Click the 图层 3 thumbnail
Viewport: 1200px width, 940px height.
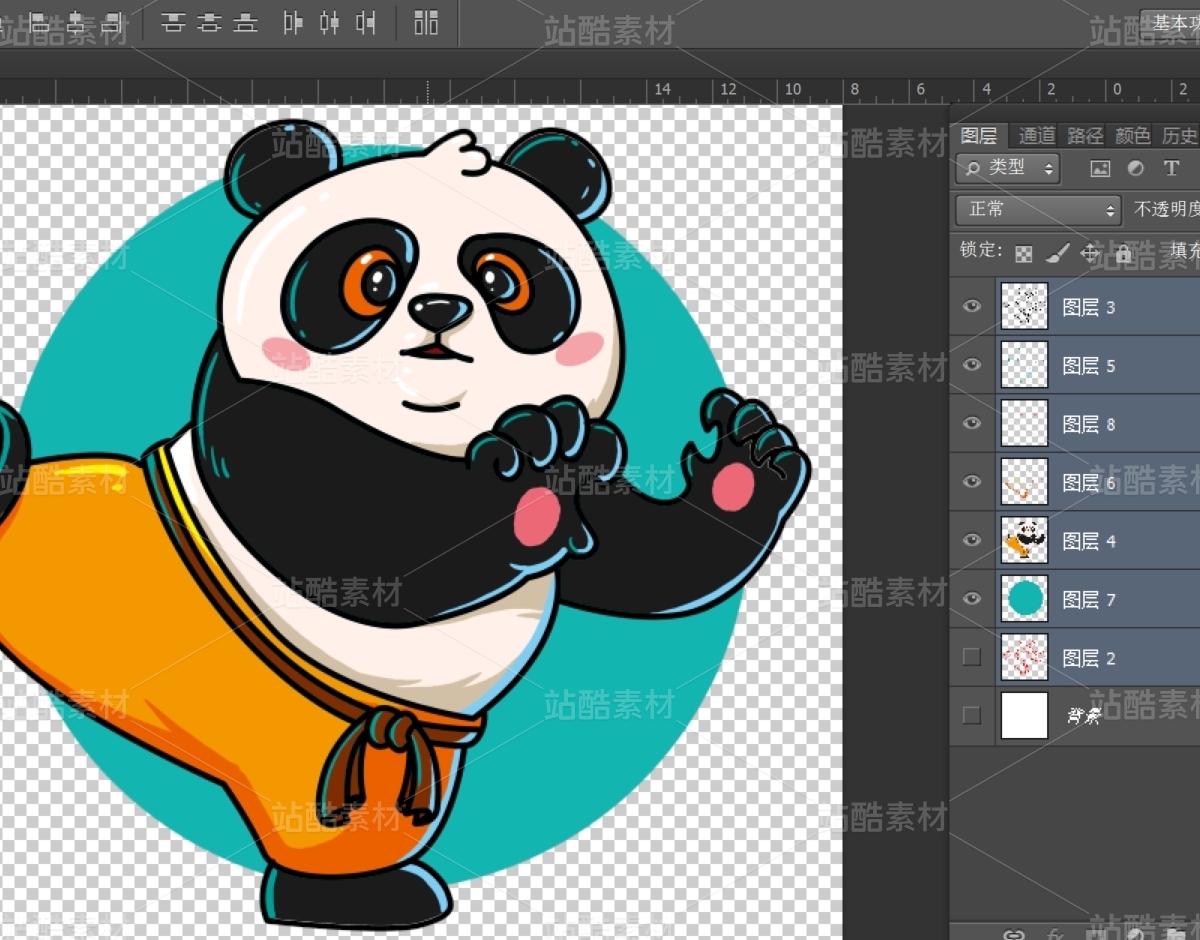[1024, 306]
